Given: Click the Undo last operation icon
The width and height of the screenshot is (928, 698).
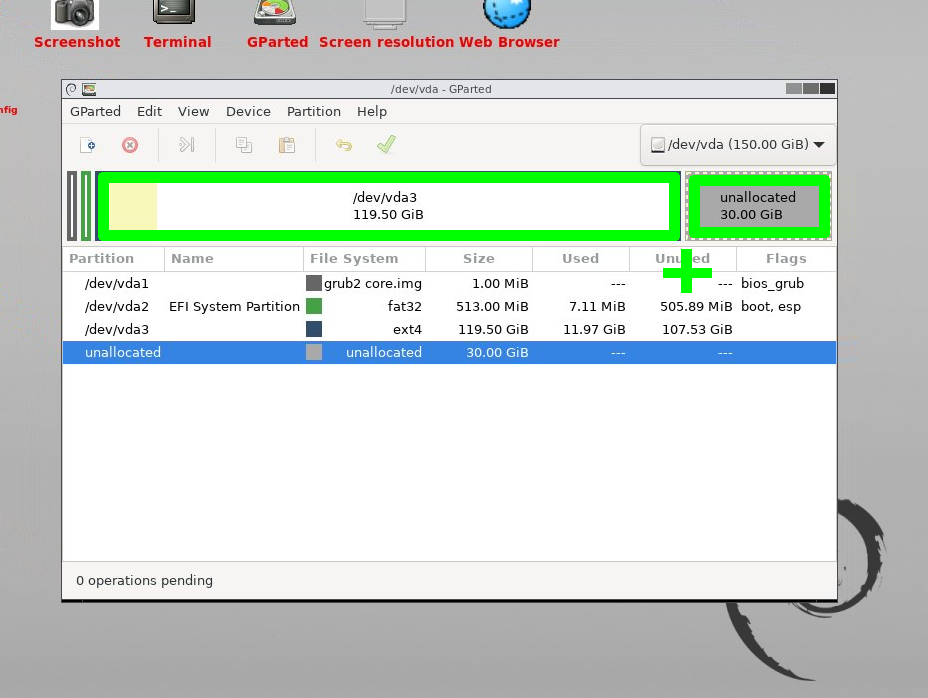Looking at the screenshot, I should [x=343, y=145].
